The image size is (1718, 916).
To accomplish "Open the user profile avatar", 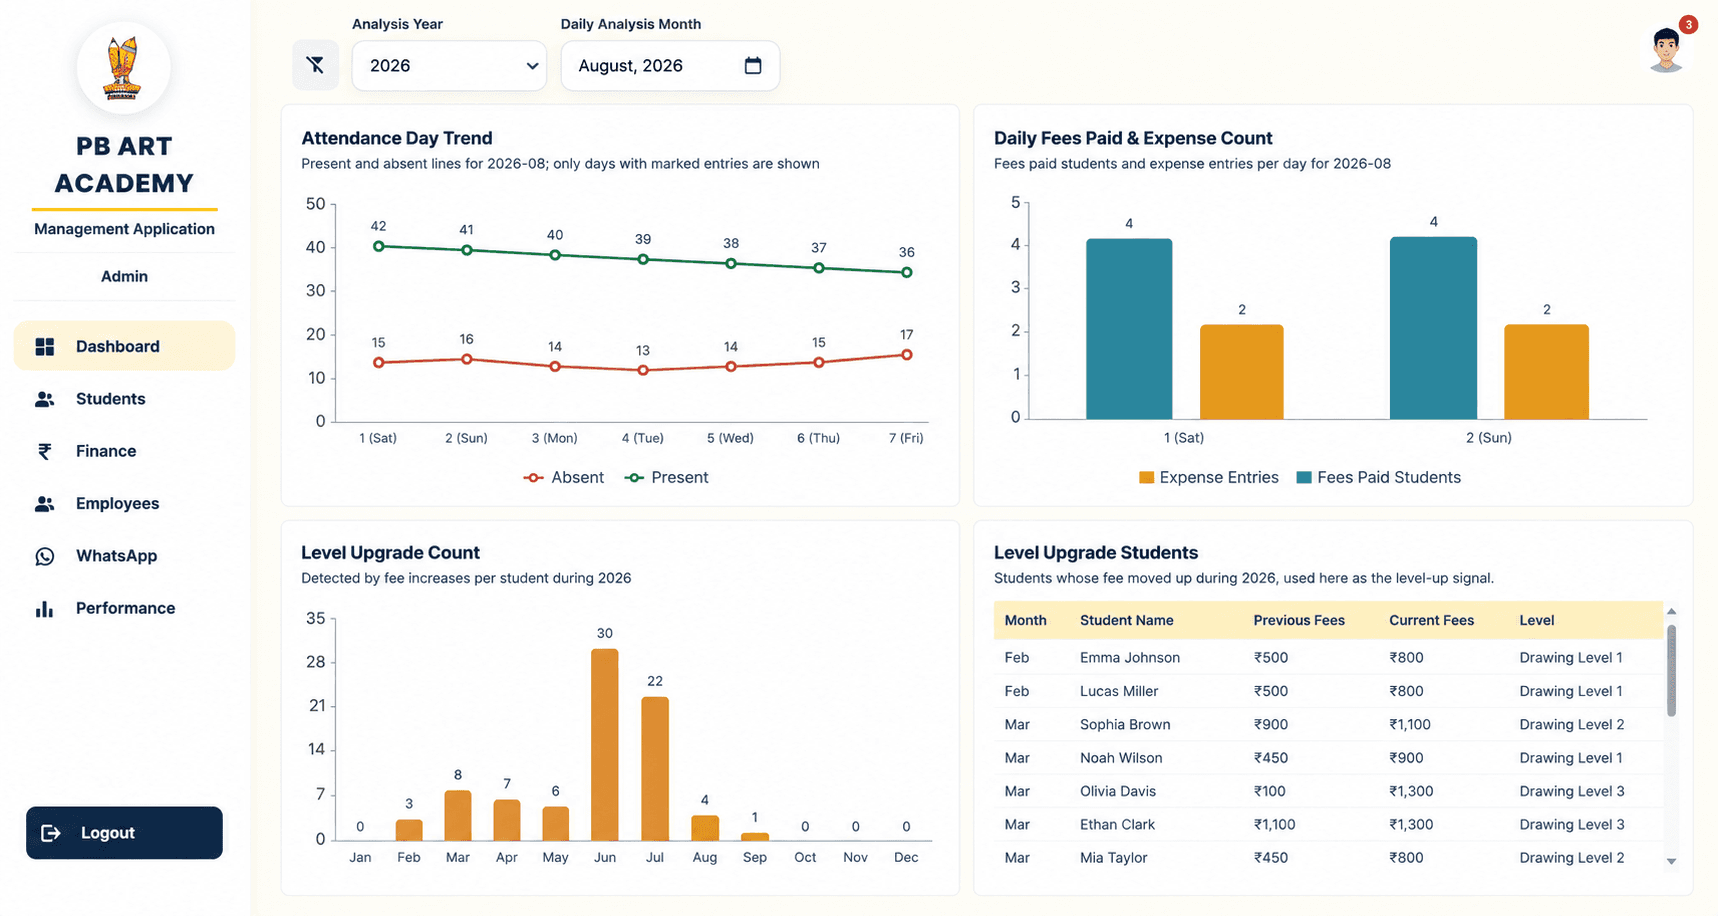I will pyautogui.click(x=1666, y=50).
